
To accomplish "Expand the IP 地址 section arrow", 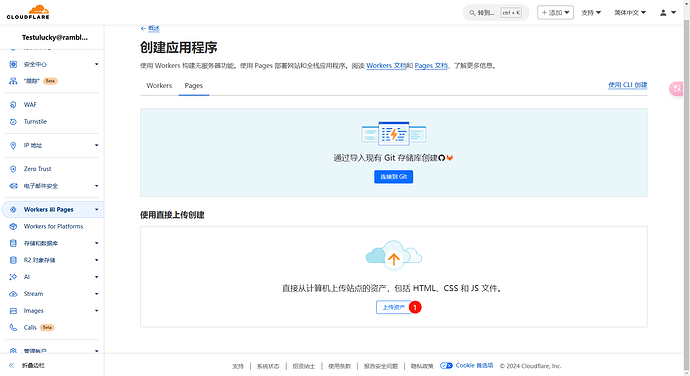I will click(x=96, y=145).
